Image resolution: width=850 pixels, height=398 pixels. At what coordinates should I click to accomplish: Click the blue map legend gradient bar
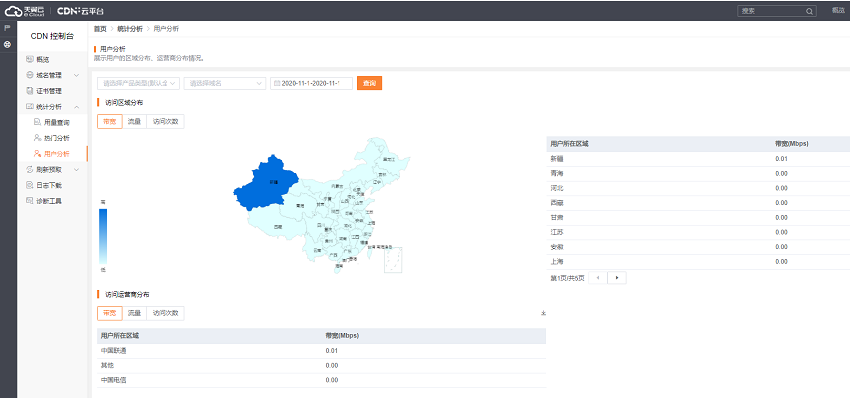point(103,236)
